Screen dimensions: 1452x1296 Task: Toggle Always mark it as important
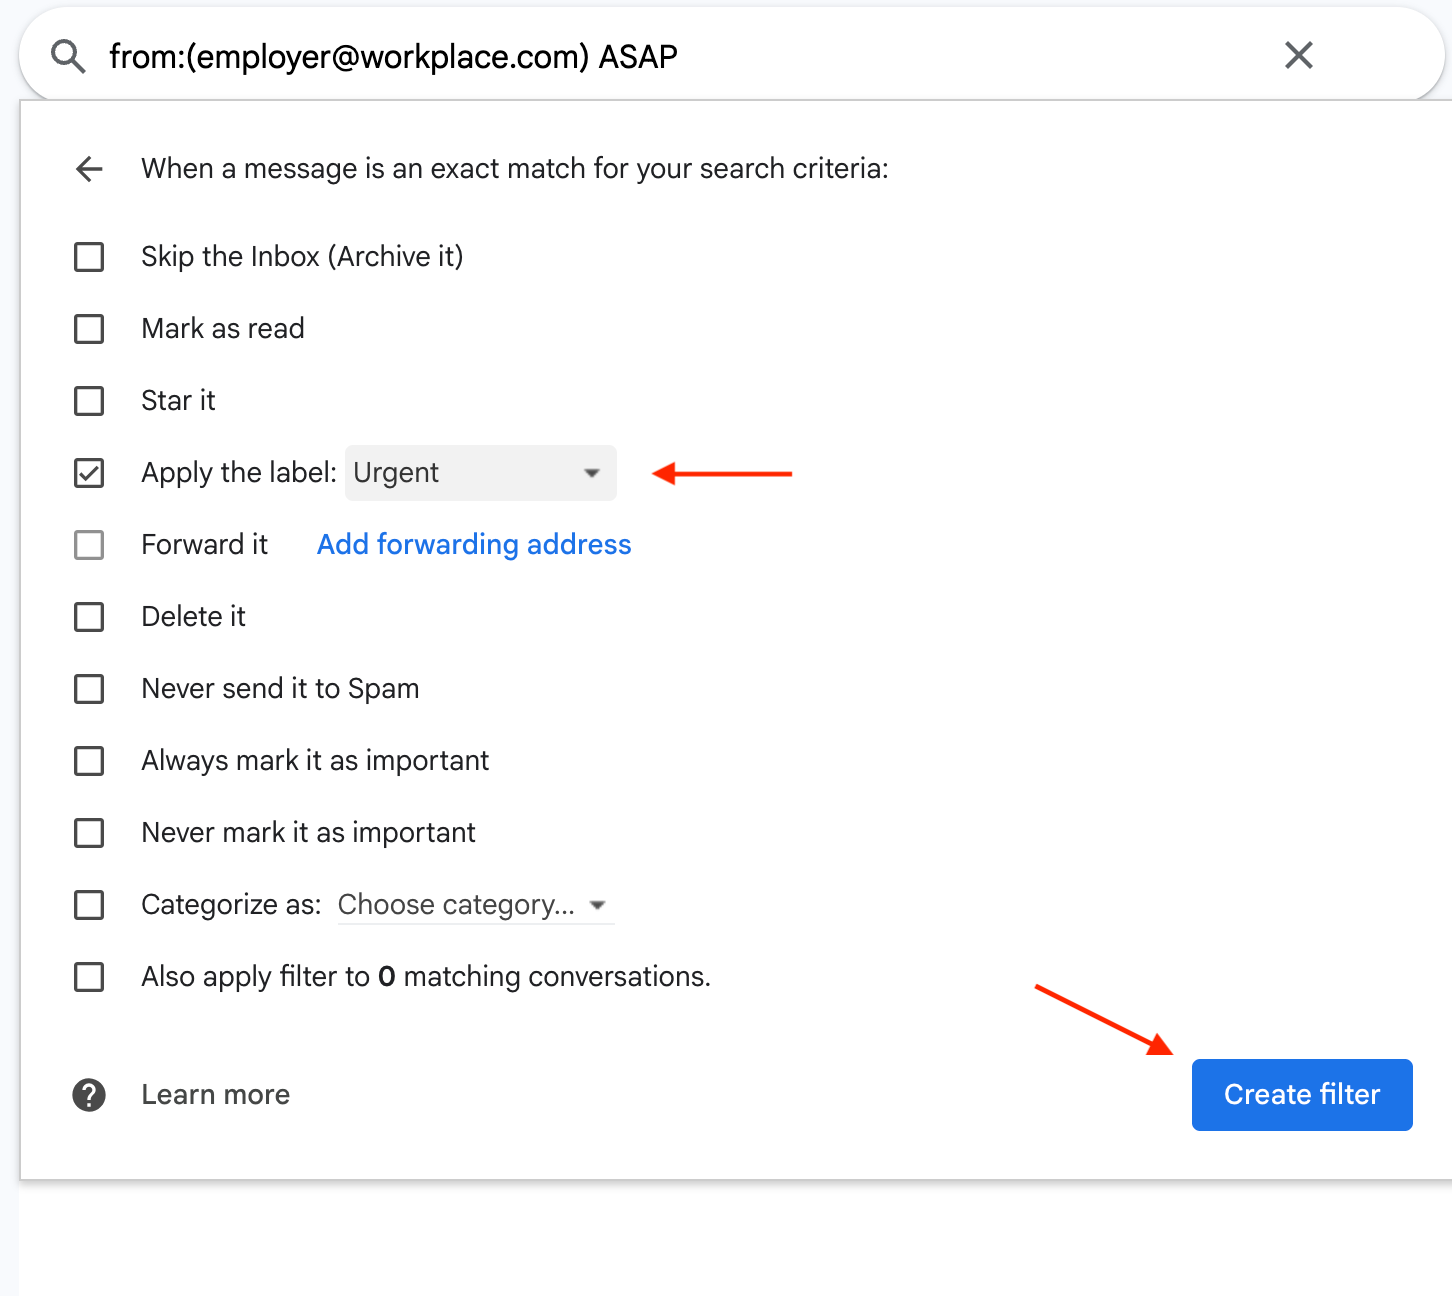pos(89,761)
